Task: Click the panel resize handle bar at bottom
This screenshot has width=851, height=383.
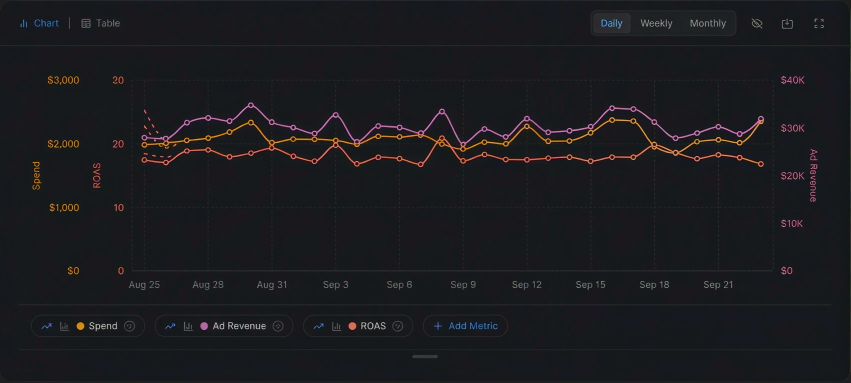Action: click(x=425, y=356)
